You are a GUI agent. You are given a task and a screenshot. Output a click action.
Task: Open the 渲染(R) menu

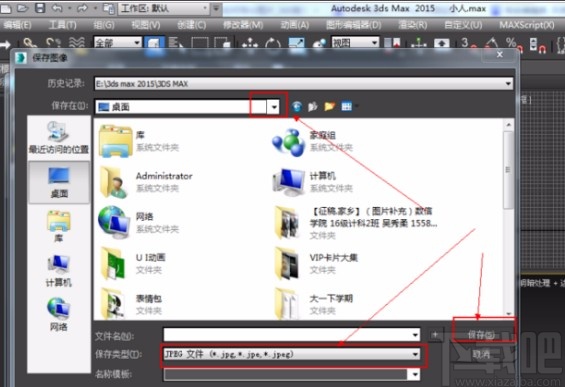point(413,25)
